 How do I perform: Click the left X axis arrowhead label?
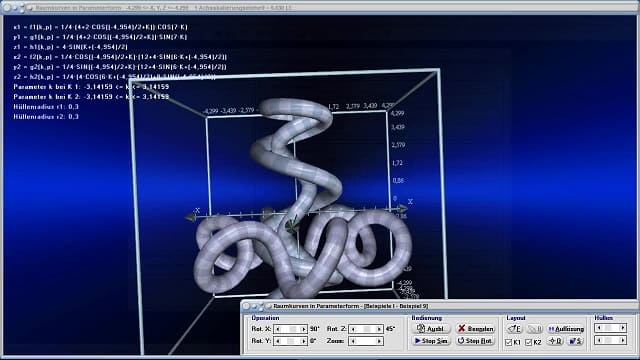tap(197, 211)
